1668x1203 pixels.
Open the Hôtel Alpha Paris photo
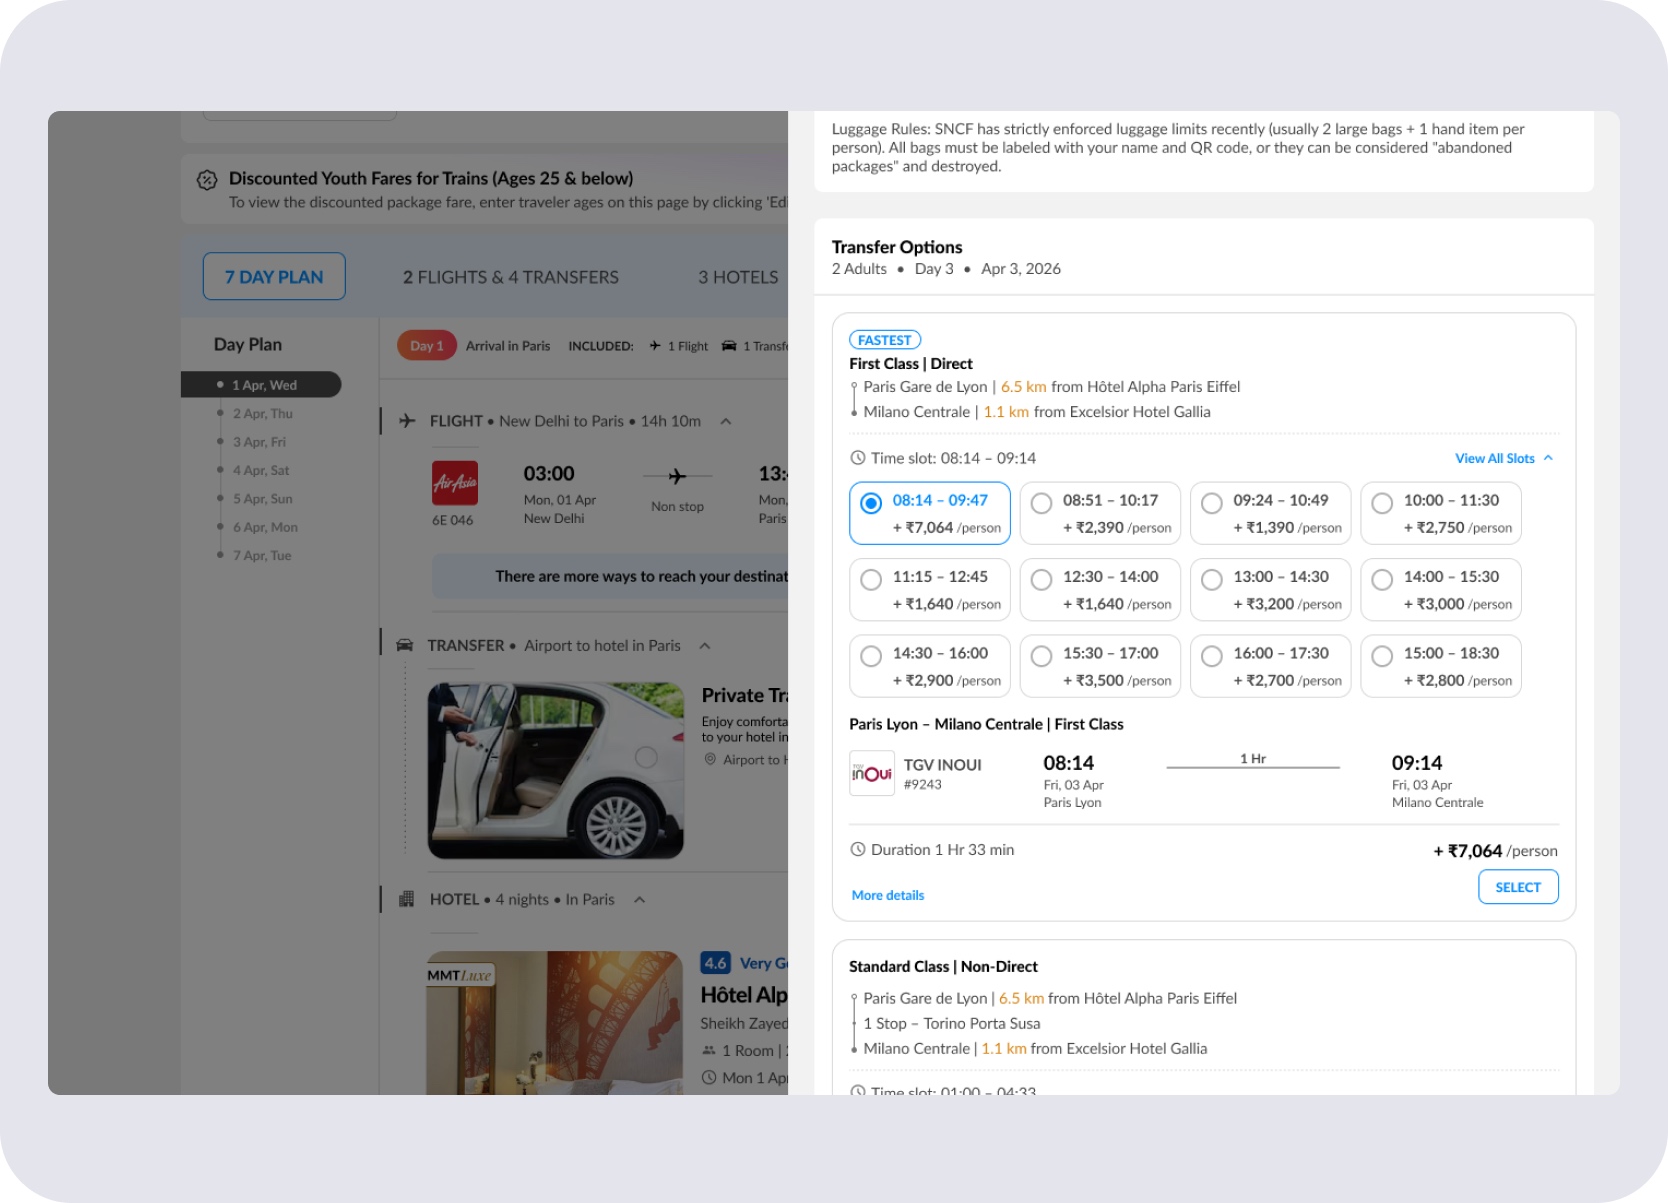(555, 1023)
